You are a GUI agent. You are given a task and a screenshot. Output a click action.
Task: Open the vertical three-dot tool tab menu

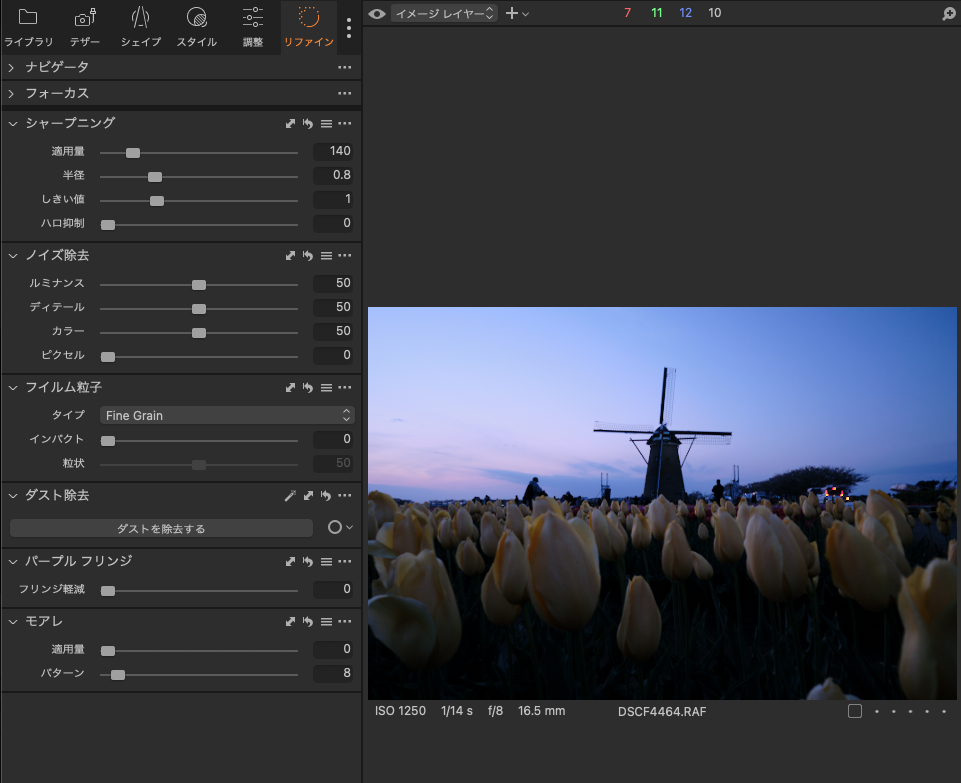click(x=348, y=27)
